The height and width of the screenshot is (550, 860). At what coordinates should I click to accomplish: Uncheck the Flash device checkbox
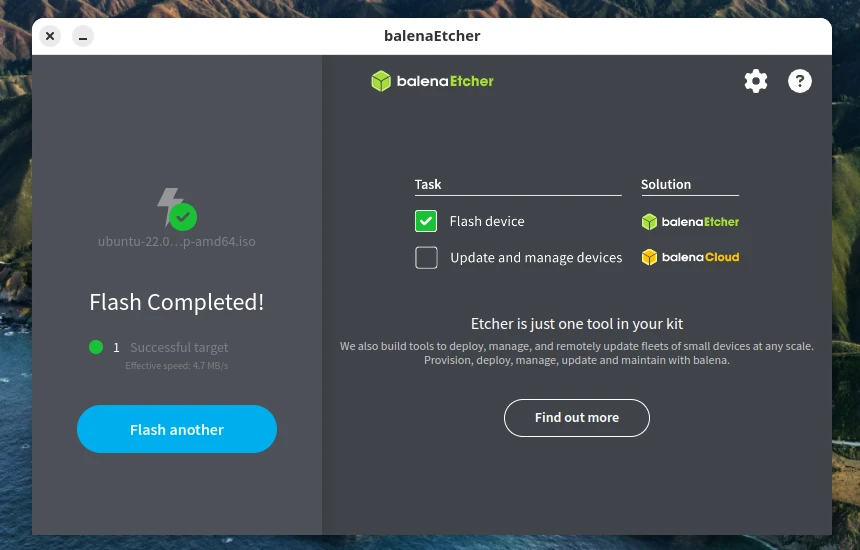[x=426, y=221]
